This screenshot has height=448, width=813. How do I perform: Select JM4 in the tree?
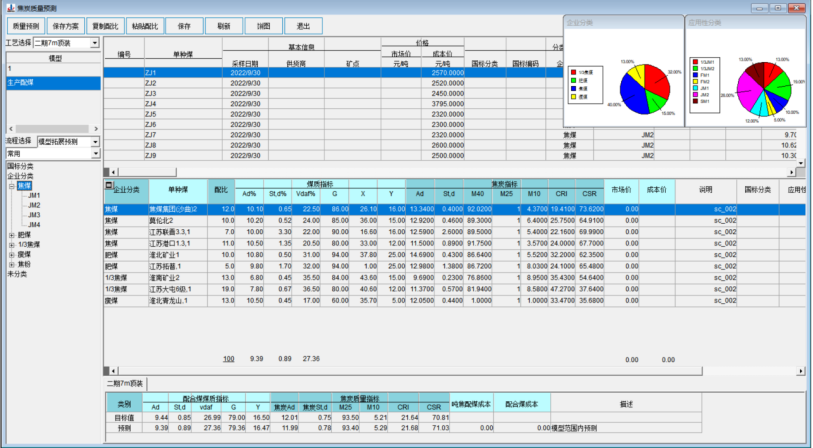click(x=34, y=225)
